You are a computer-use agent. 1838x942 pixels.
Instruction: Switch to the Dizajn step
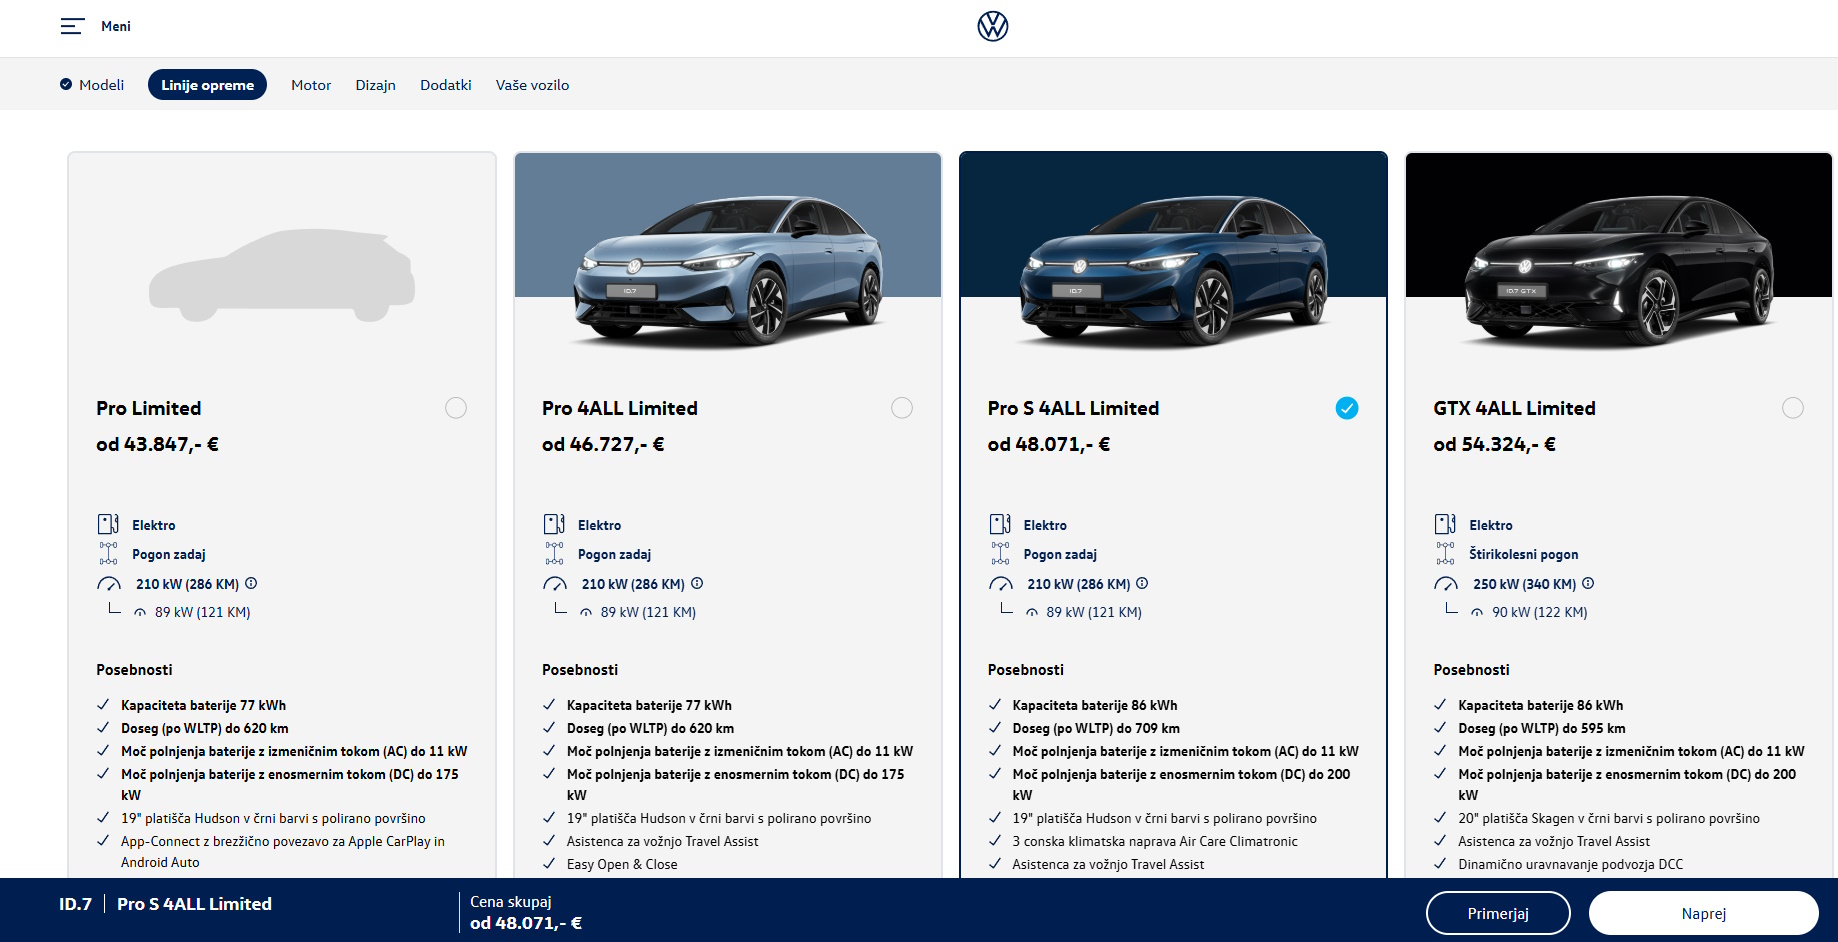pos(376,85)
